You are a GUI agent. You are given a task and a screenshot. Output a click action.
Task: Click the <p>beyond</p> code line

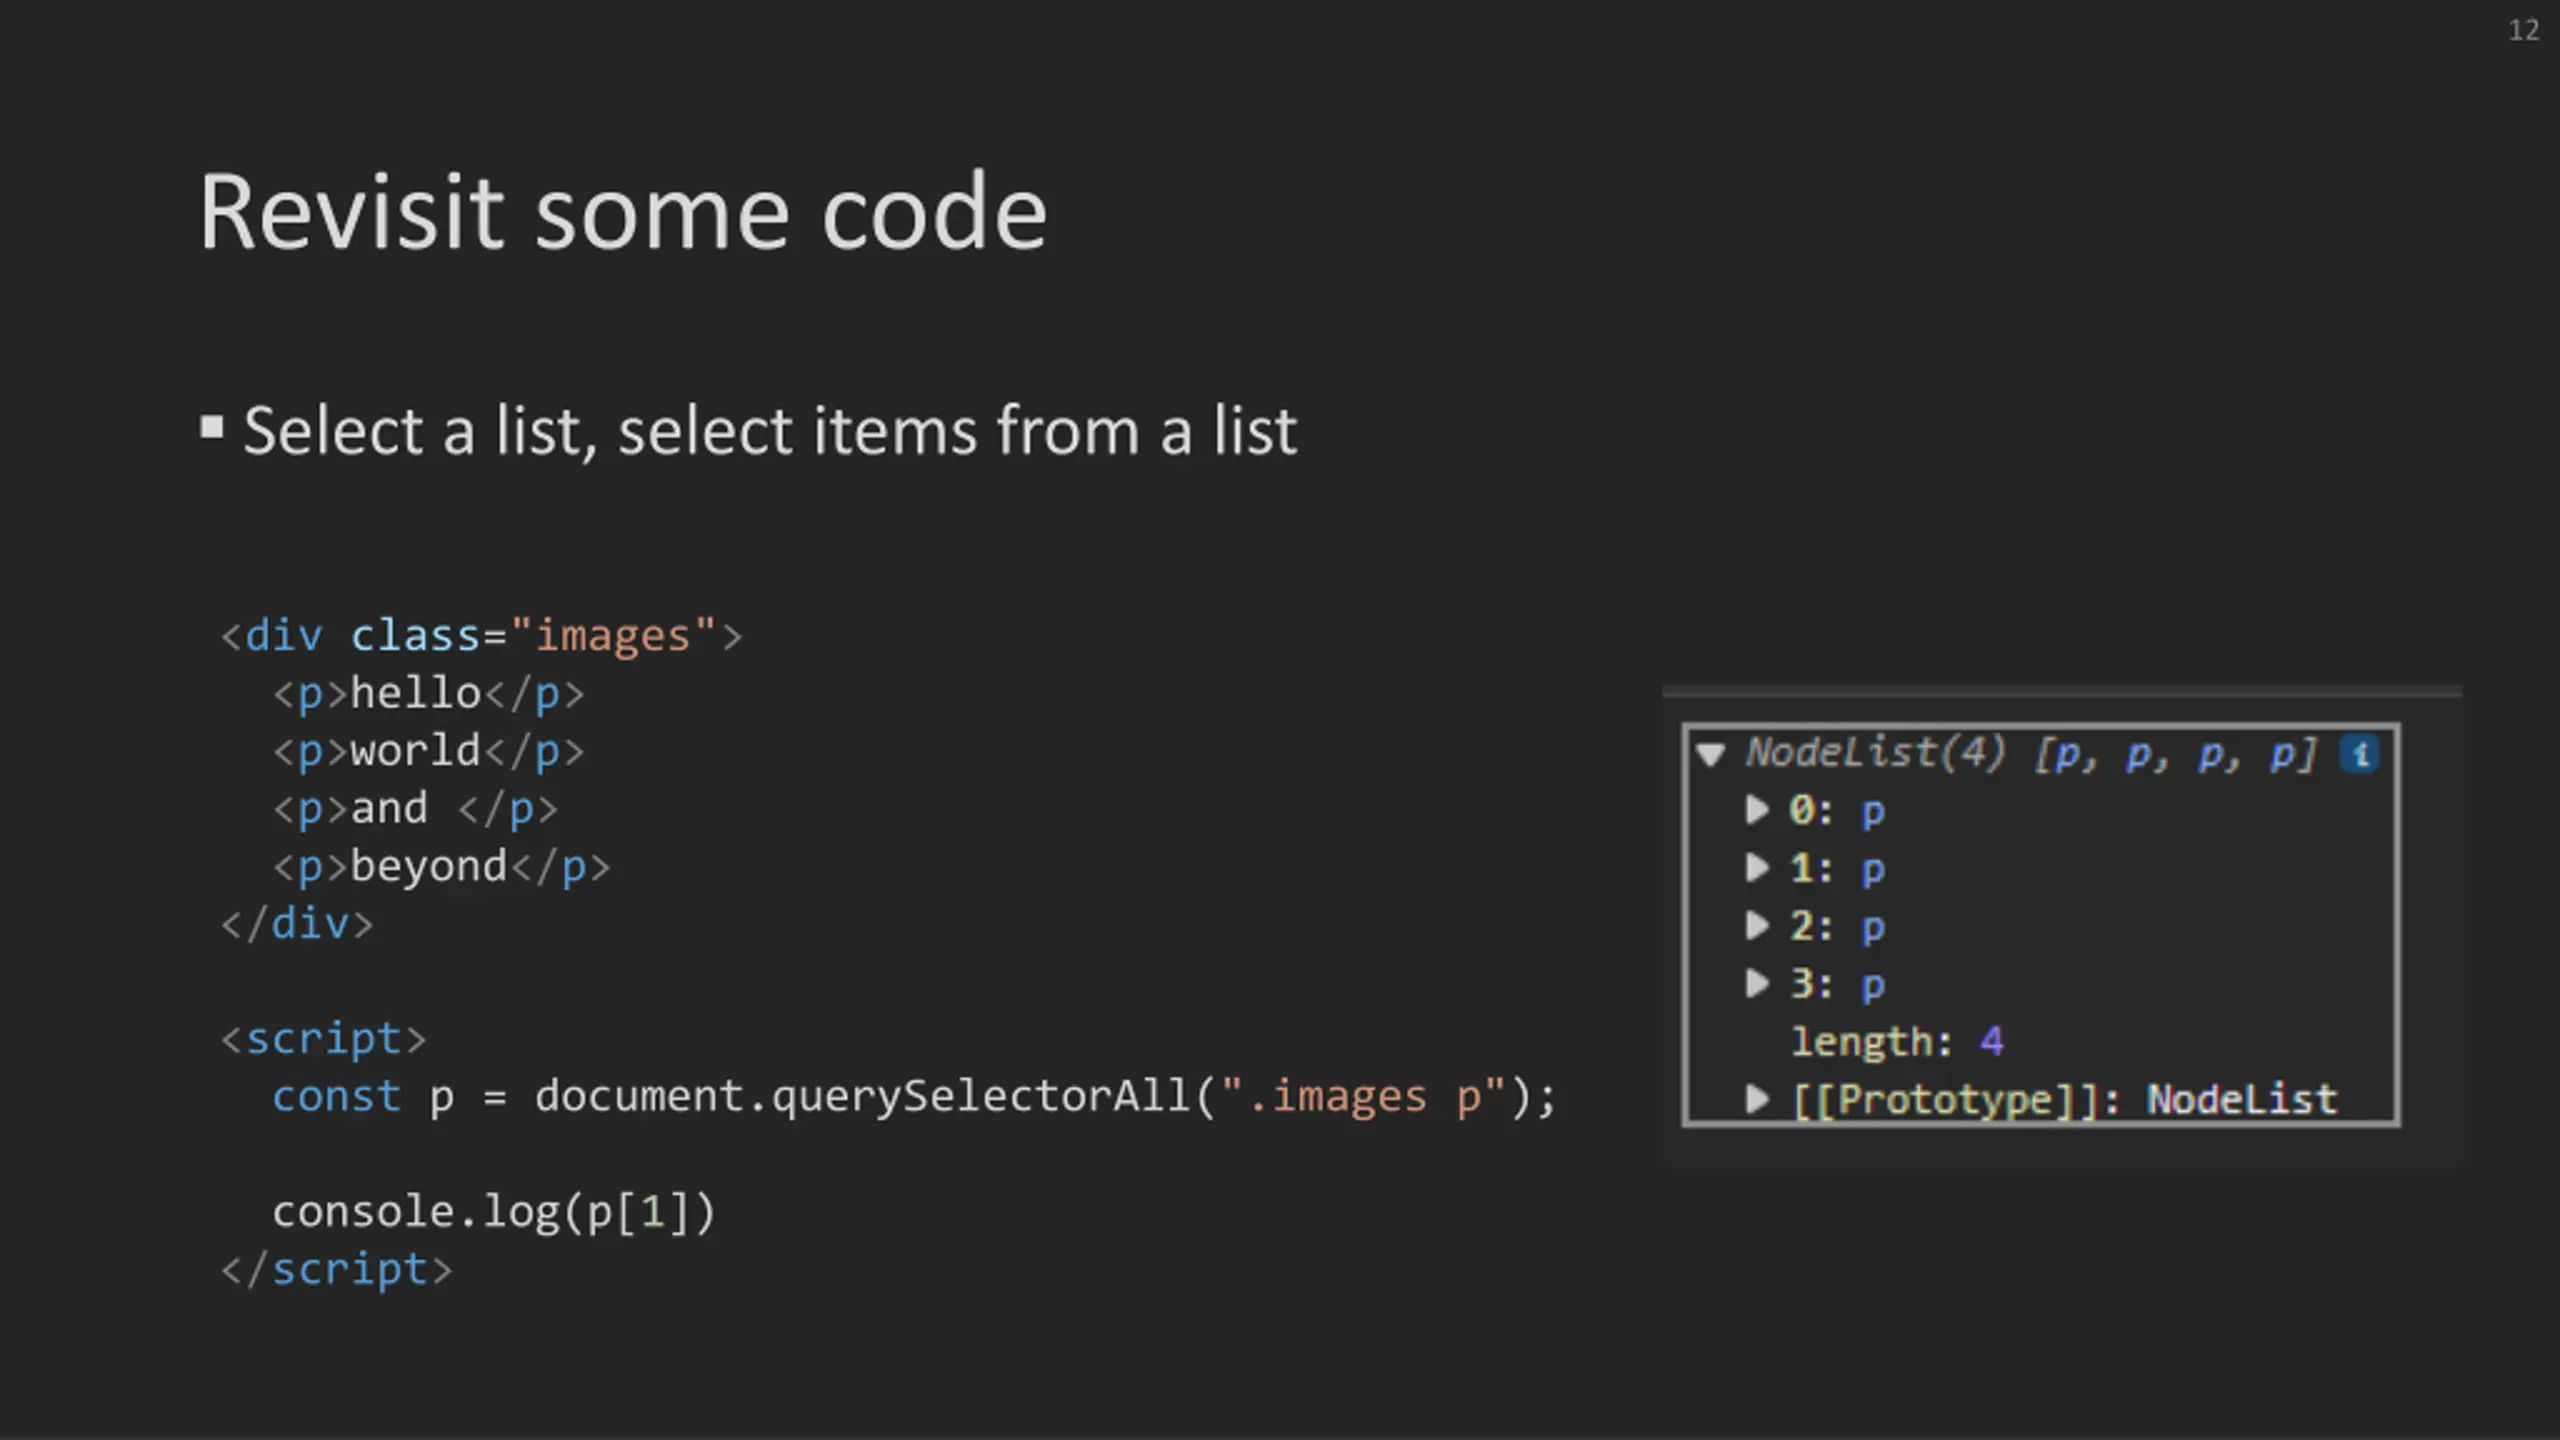click(x=442, y=867)
